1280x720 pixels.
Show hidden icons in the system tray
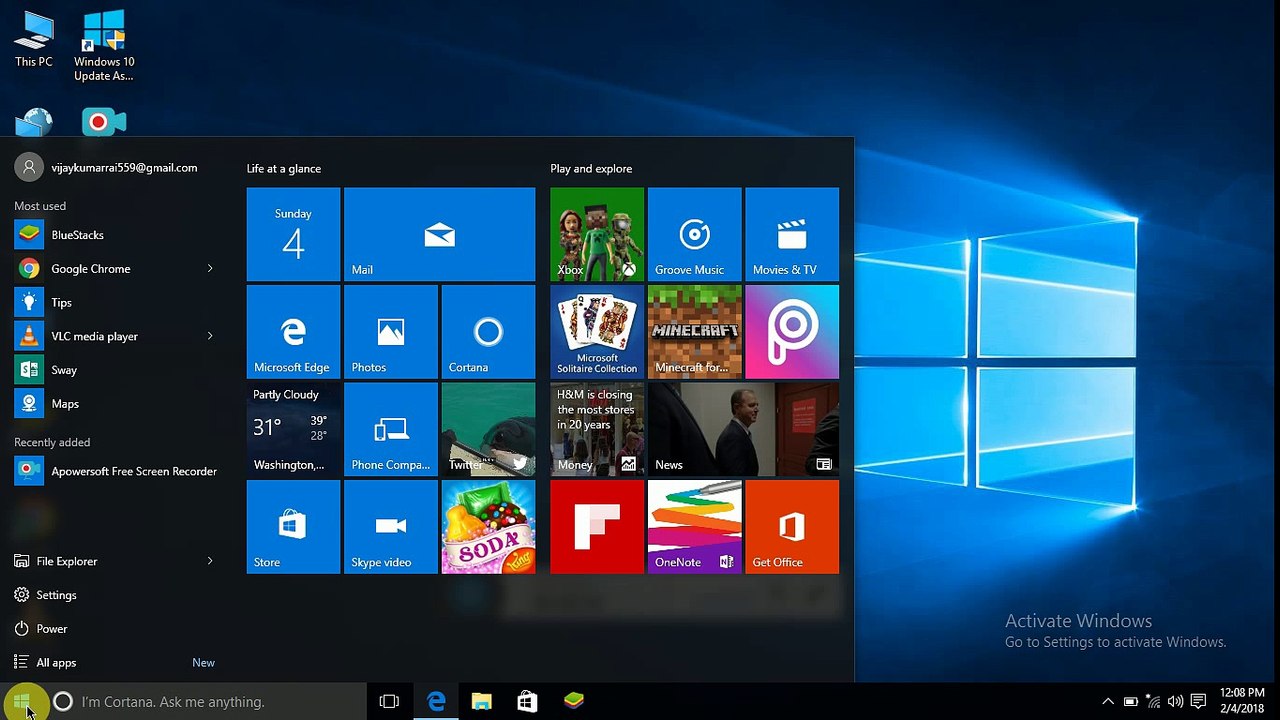(1107, 702)
